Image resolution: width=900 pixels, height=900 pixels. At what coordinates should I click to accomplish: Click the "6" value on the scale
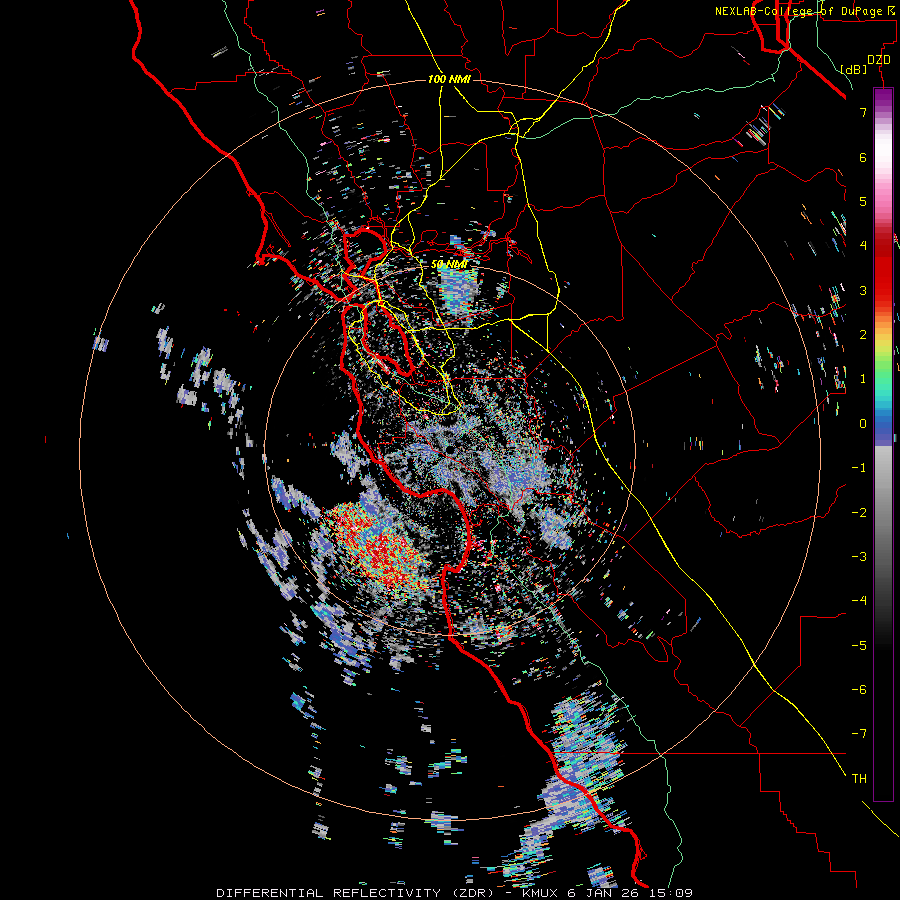pyautogui.click(x=863, y=157)
